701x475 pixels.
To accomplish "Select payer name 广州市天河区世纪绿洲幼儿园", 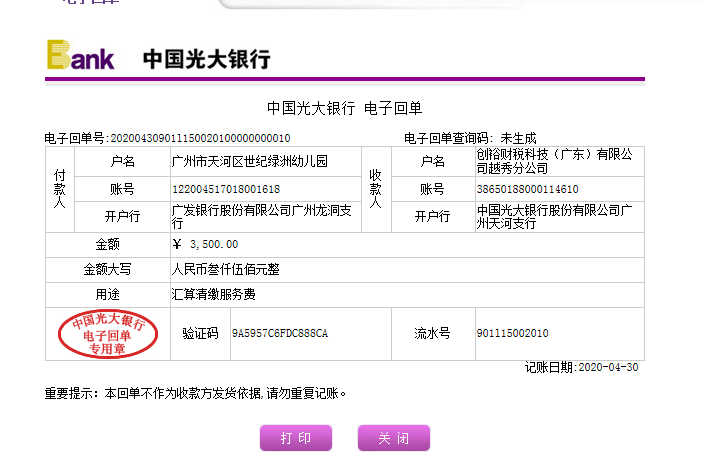I will tap(249, 161).
